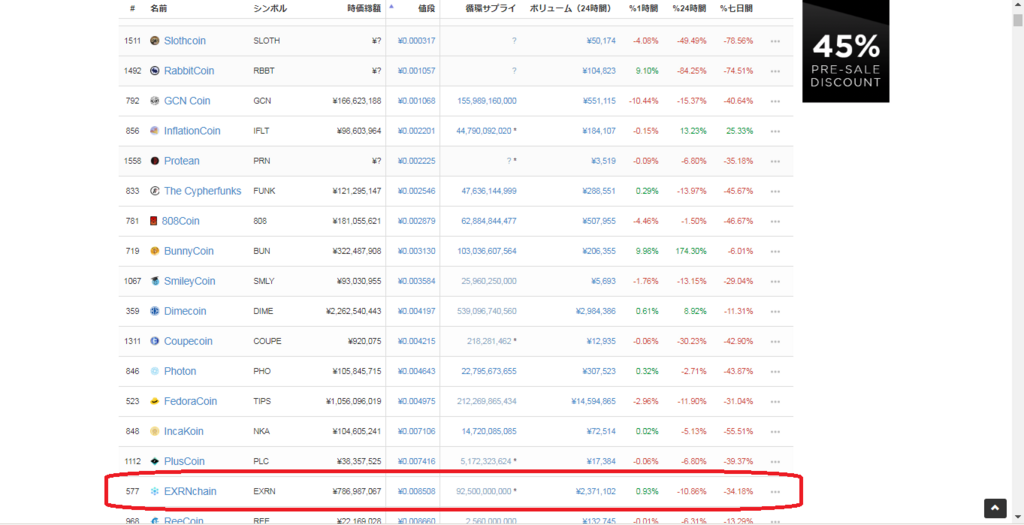Open more options for EXRNchain row
Screen dimensions: 1024x525
pos(775,492)
